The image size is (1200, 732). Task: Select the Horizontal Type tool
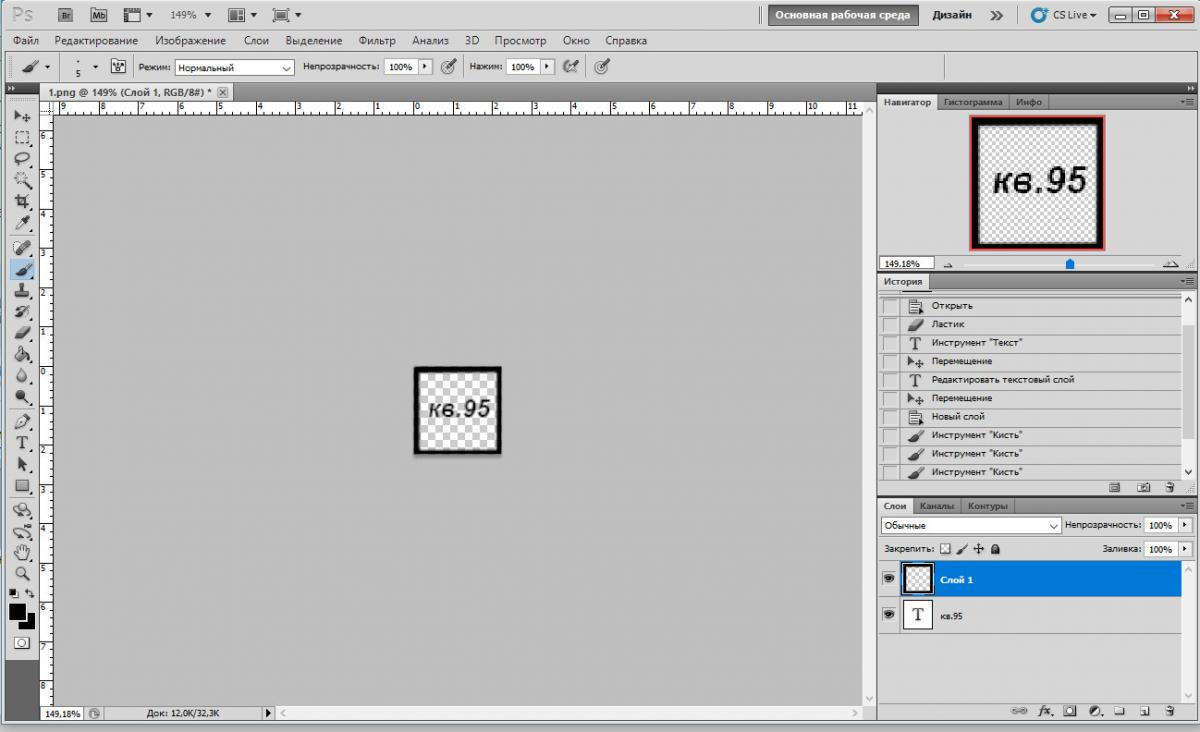(x=22, y=443)
